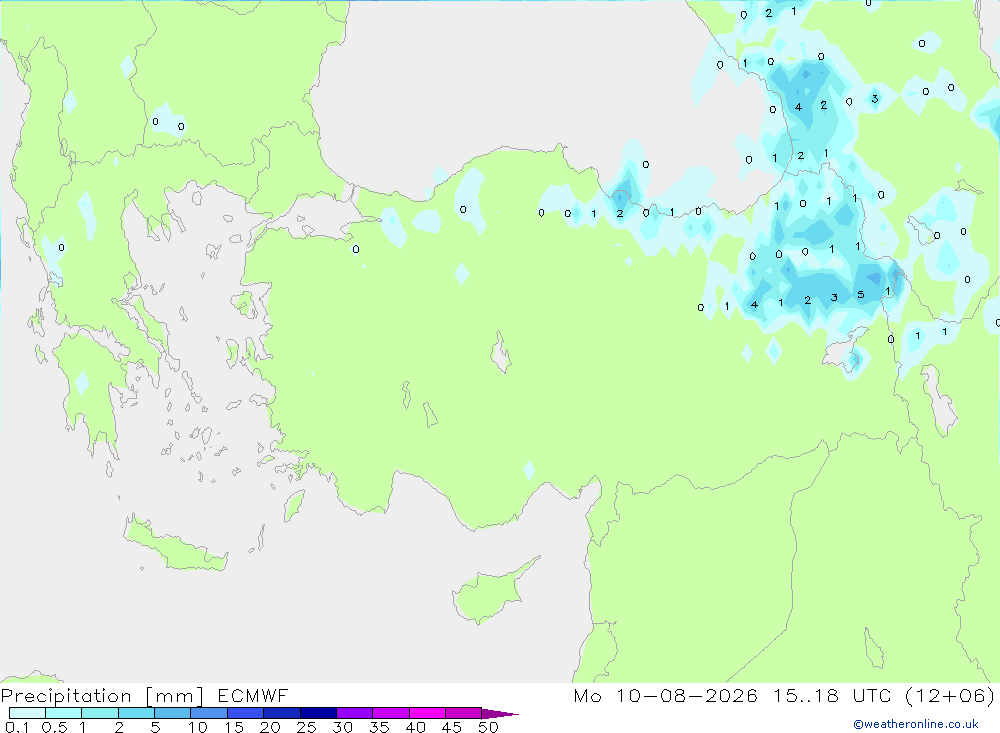Click the 20 legend scale label

click(270, 727)
